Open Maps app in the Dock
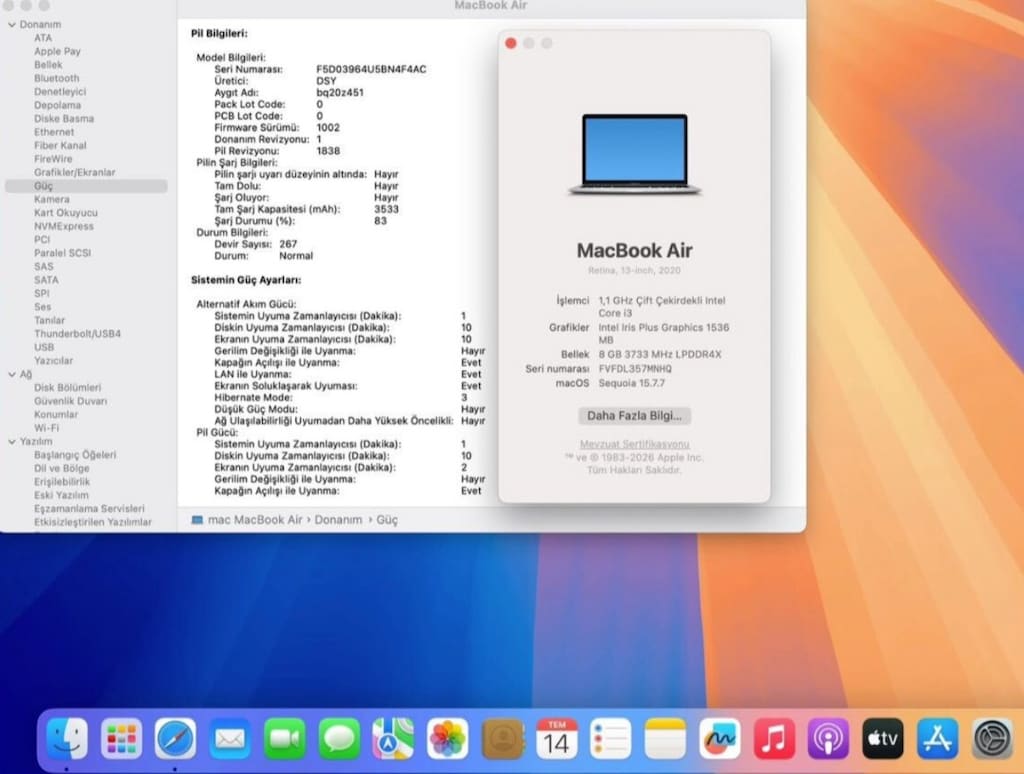This screenshot has width=1024, height=774. click(393, 739)
